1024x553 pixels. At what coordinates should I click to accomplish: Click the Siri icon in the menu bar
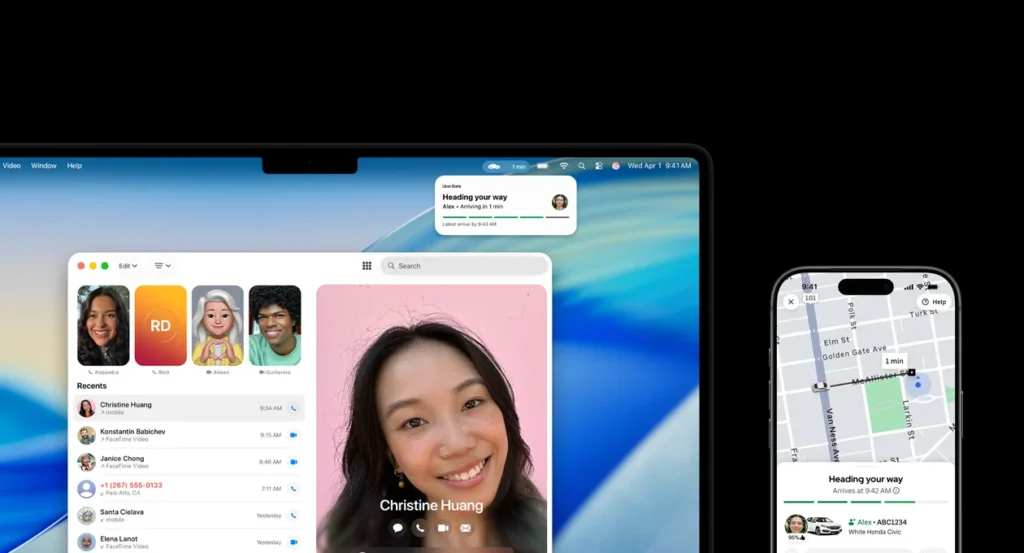coord(615,166)
